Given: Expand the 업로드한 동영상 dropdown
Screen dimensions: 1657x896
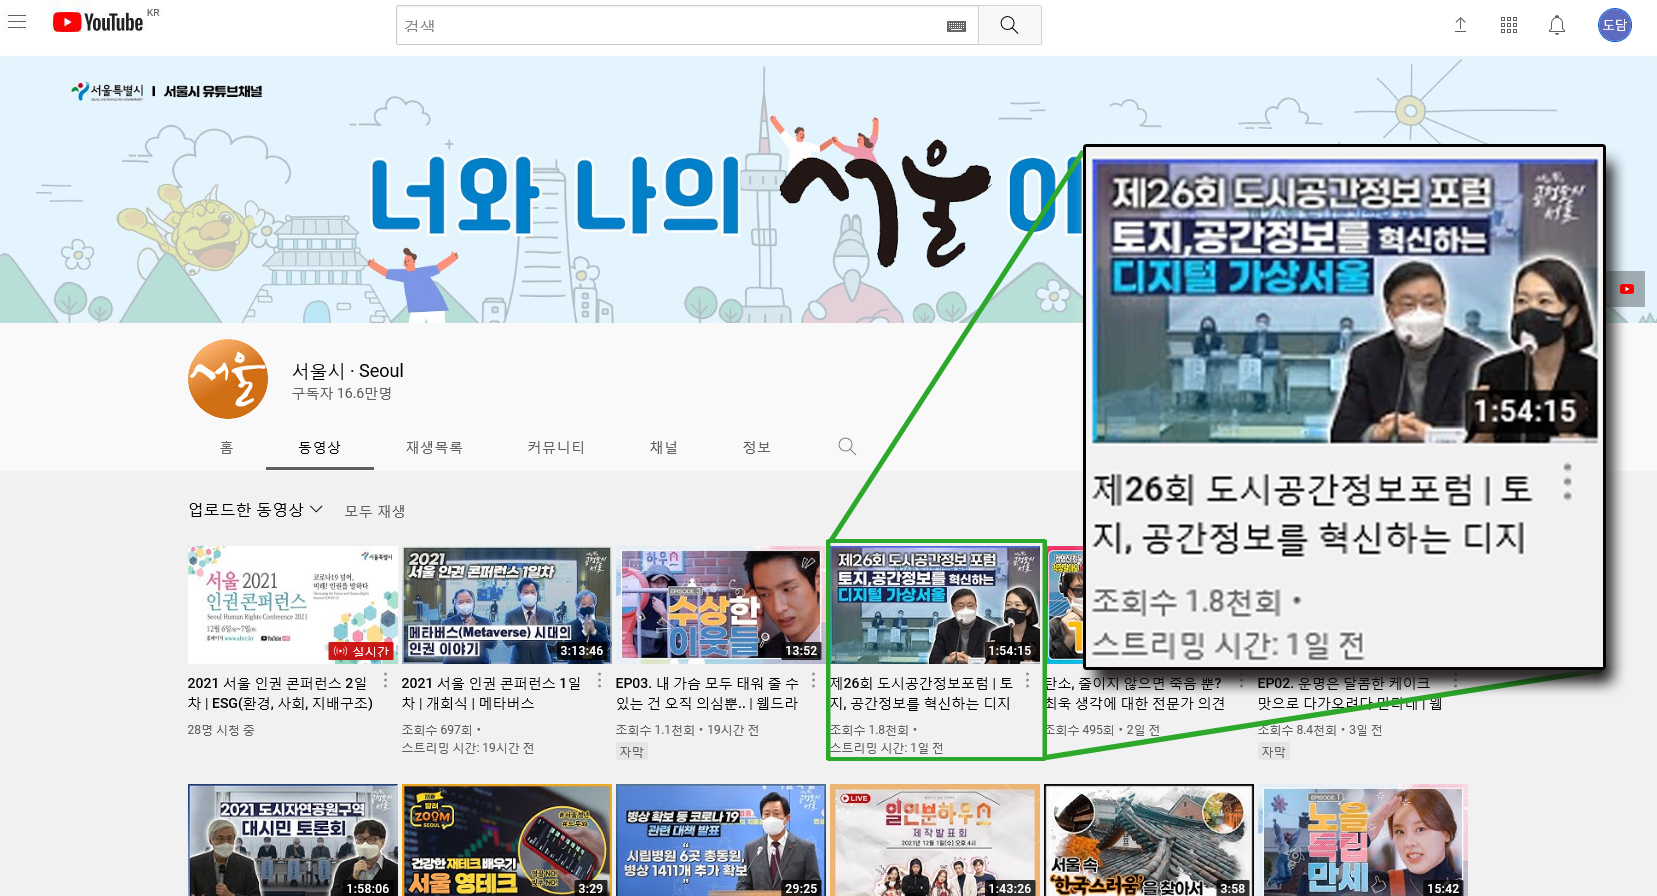Looking at the screenshot, I should (x=255, y=509).
